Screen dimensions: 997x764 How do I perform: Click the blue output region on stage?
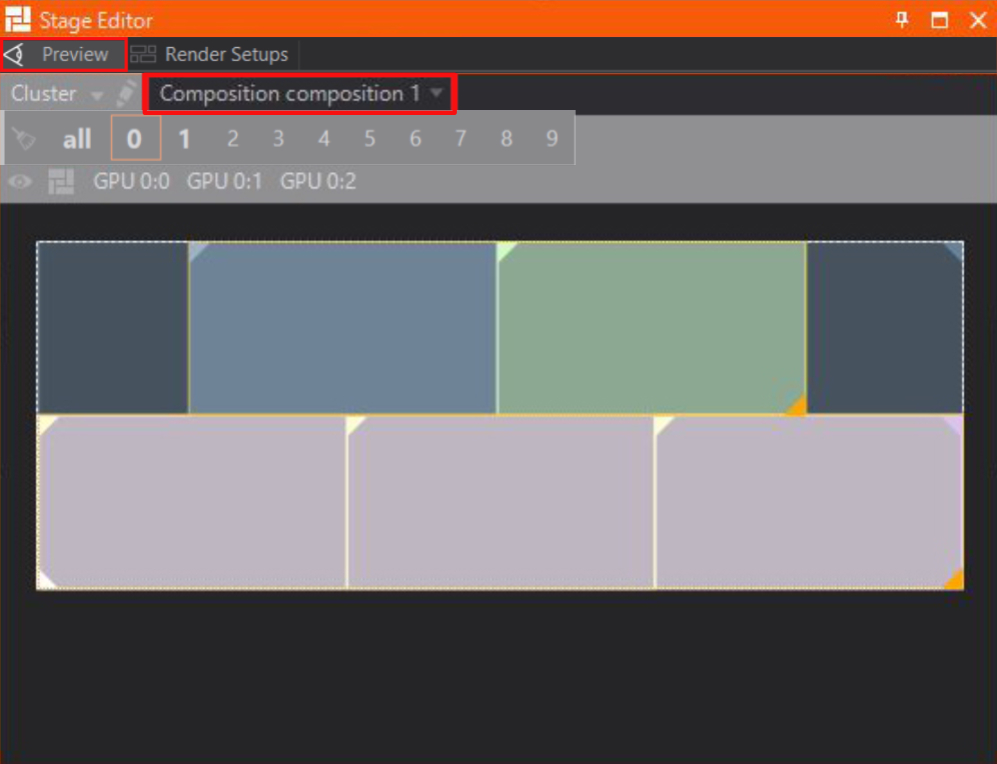point(342,328)
